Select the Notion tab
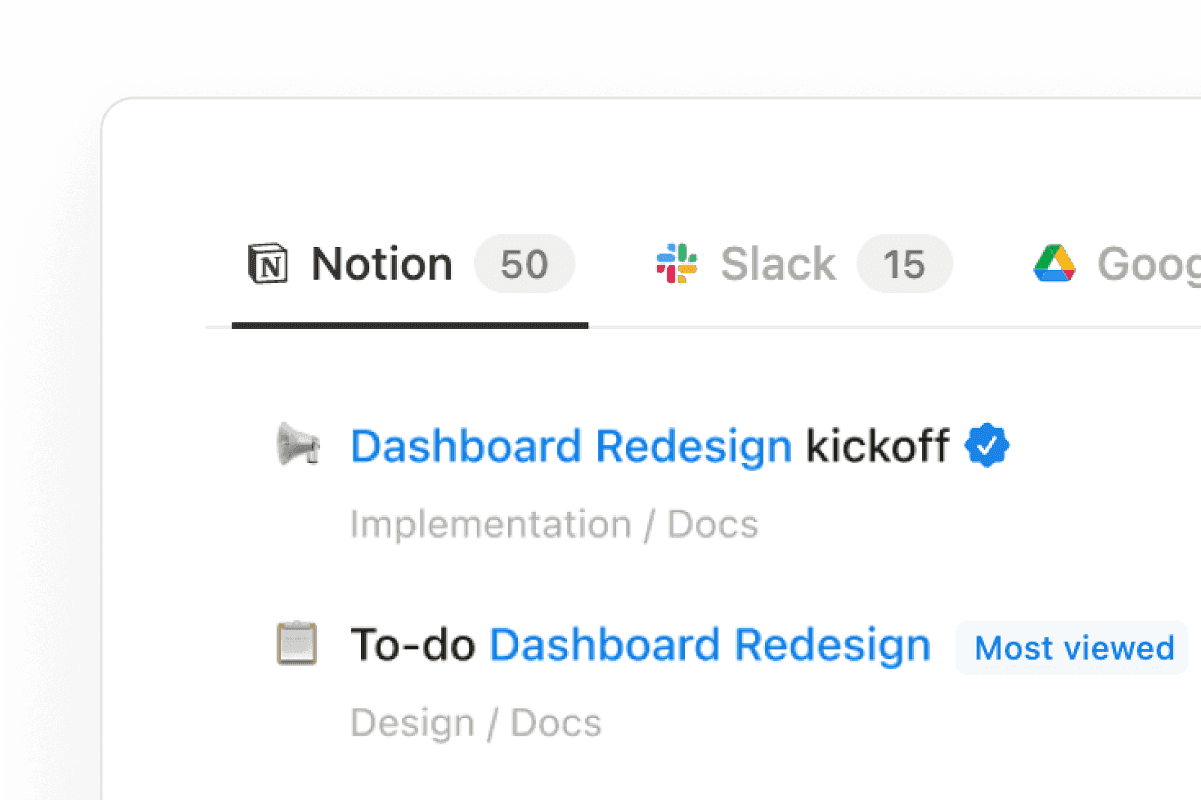 click(x=380, y=263)
